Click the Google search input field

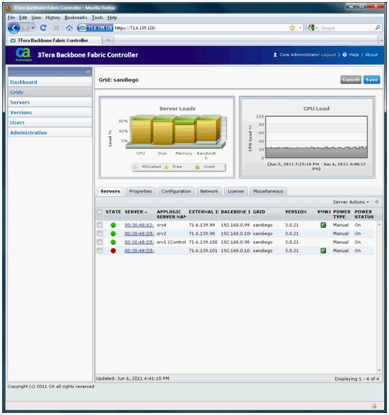(346, 28)
